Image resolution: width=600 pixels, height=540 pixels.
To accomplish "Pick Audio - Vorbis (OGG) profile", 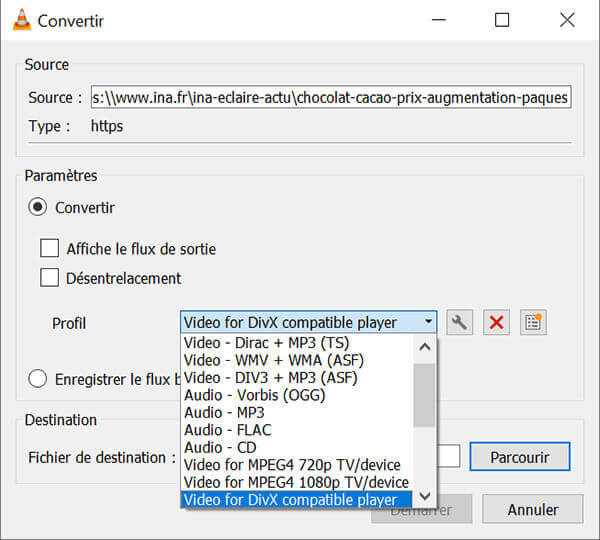I will click(x=297, y=395).
